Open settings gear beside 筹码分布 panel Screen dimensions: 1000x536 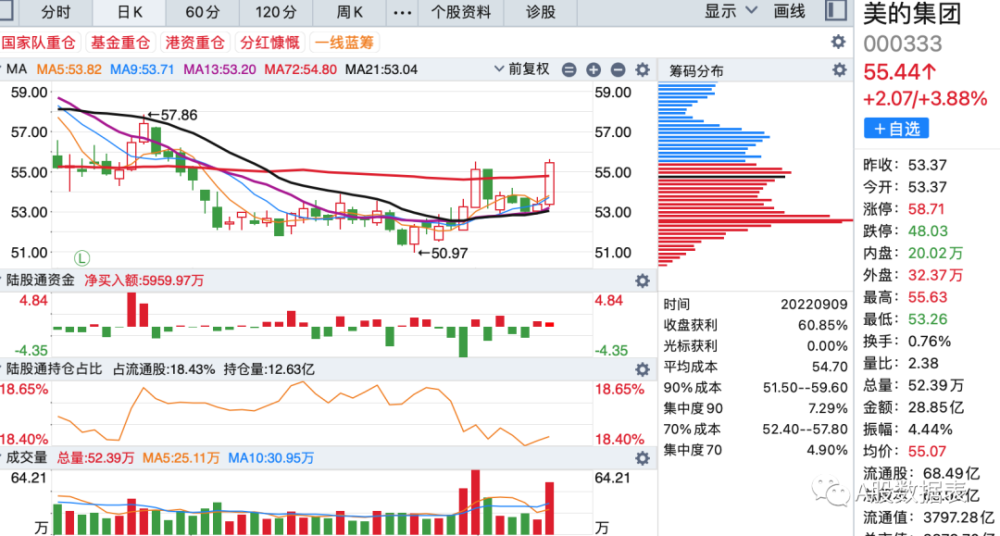tap(839, 70)
